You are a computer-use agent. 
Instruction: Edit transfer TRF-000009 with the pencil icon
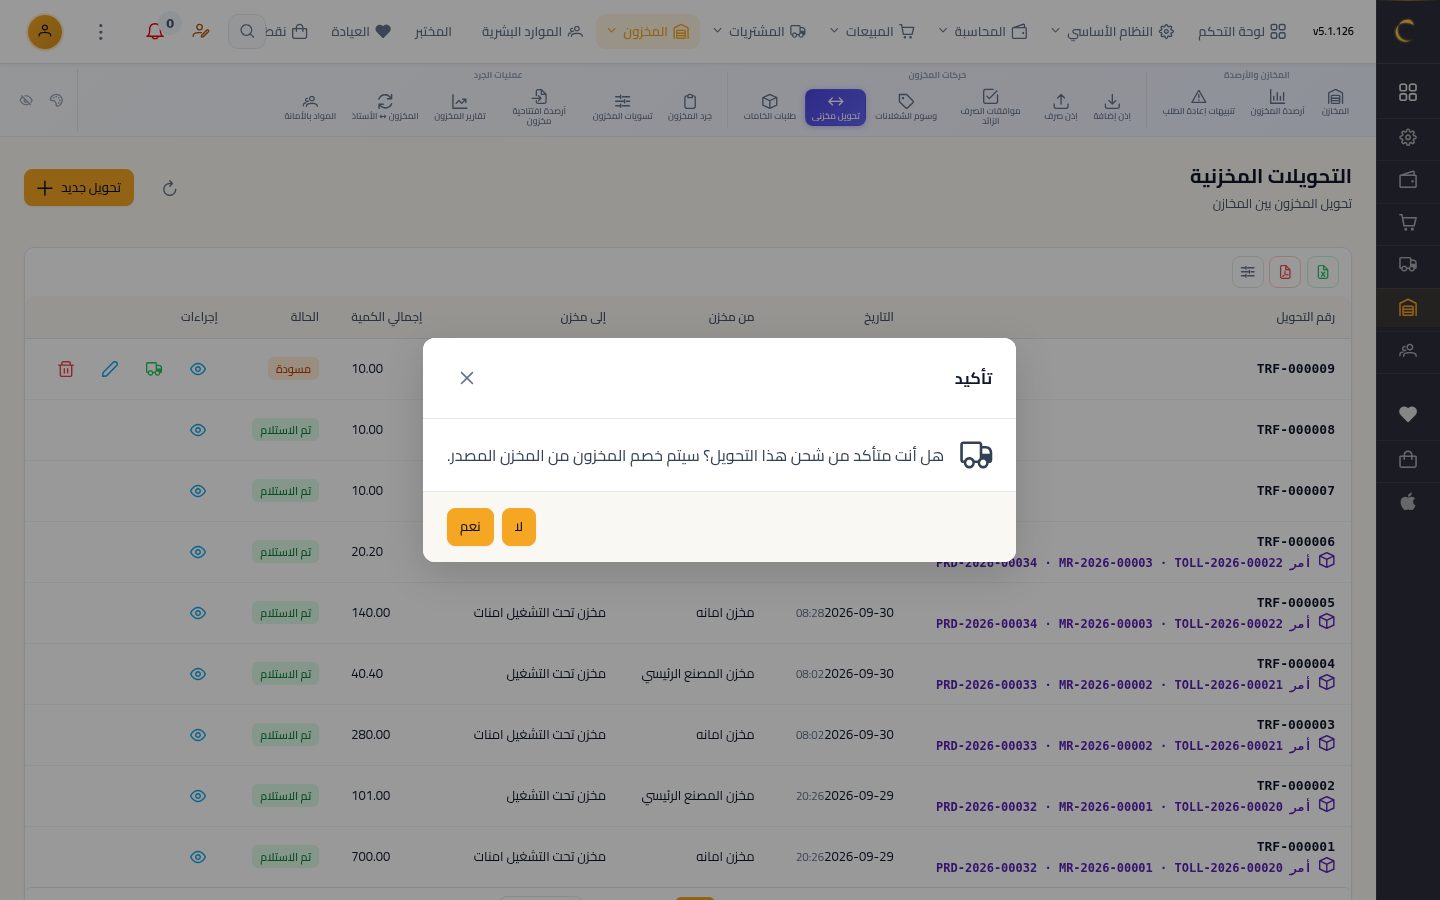coord(110,369)
